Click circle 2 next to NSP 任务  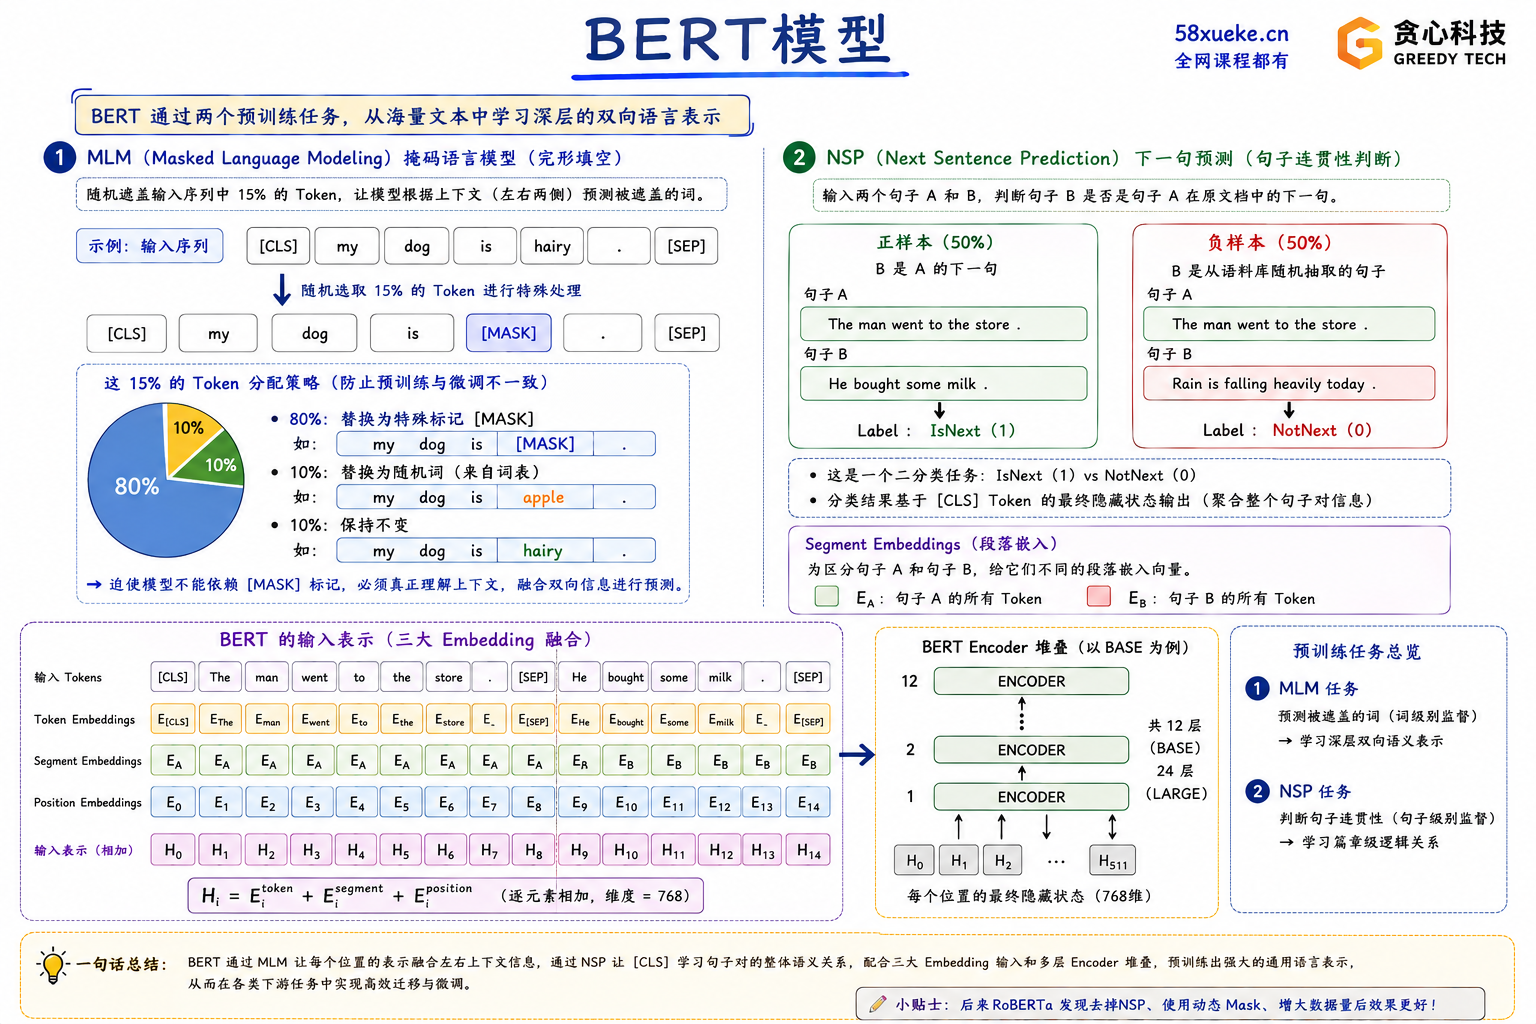click(x=1257, y=791)
